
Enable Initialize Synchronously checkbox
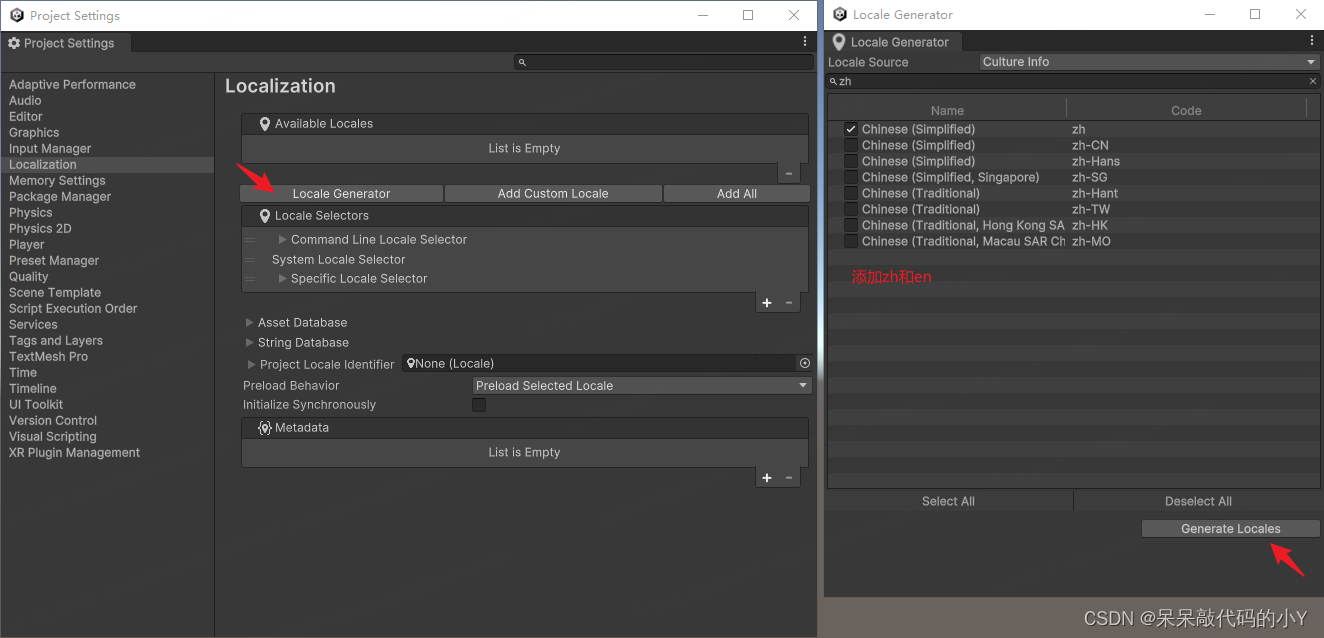tap(479, 405)
